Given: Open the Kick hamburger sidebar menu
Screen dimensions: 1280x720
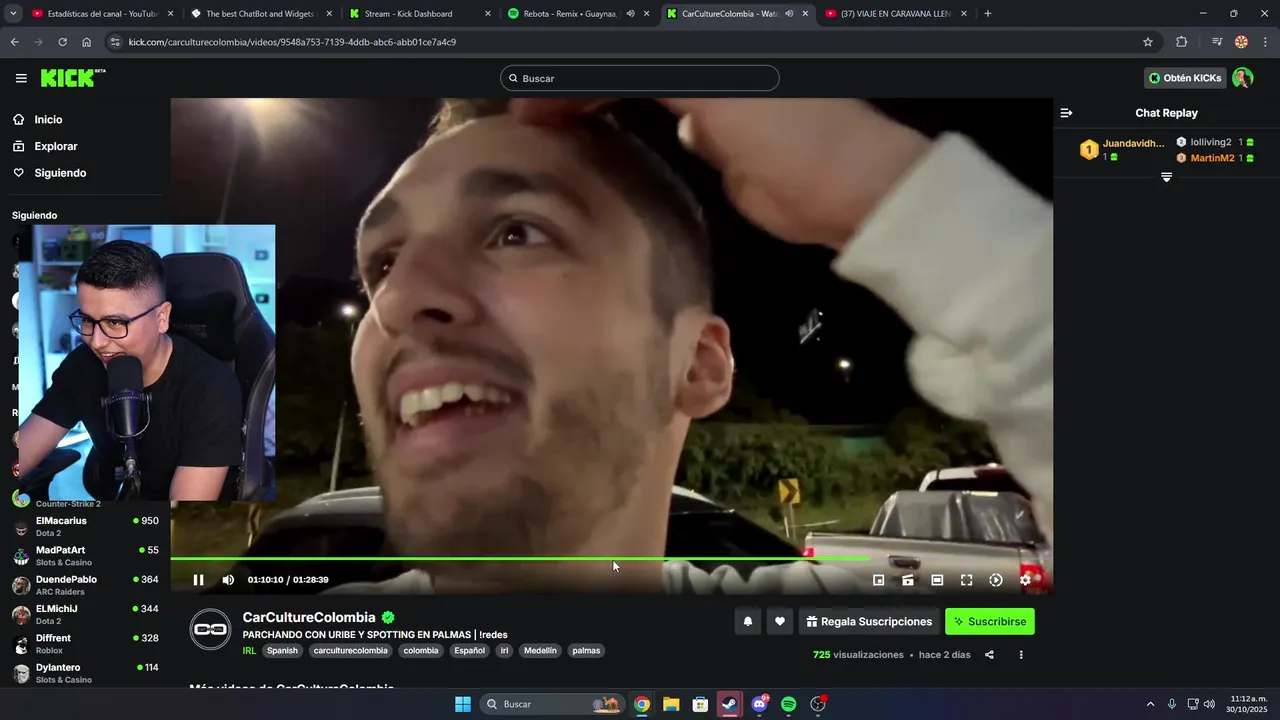Looking at the screenshot, I should tap(21, 78).
